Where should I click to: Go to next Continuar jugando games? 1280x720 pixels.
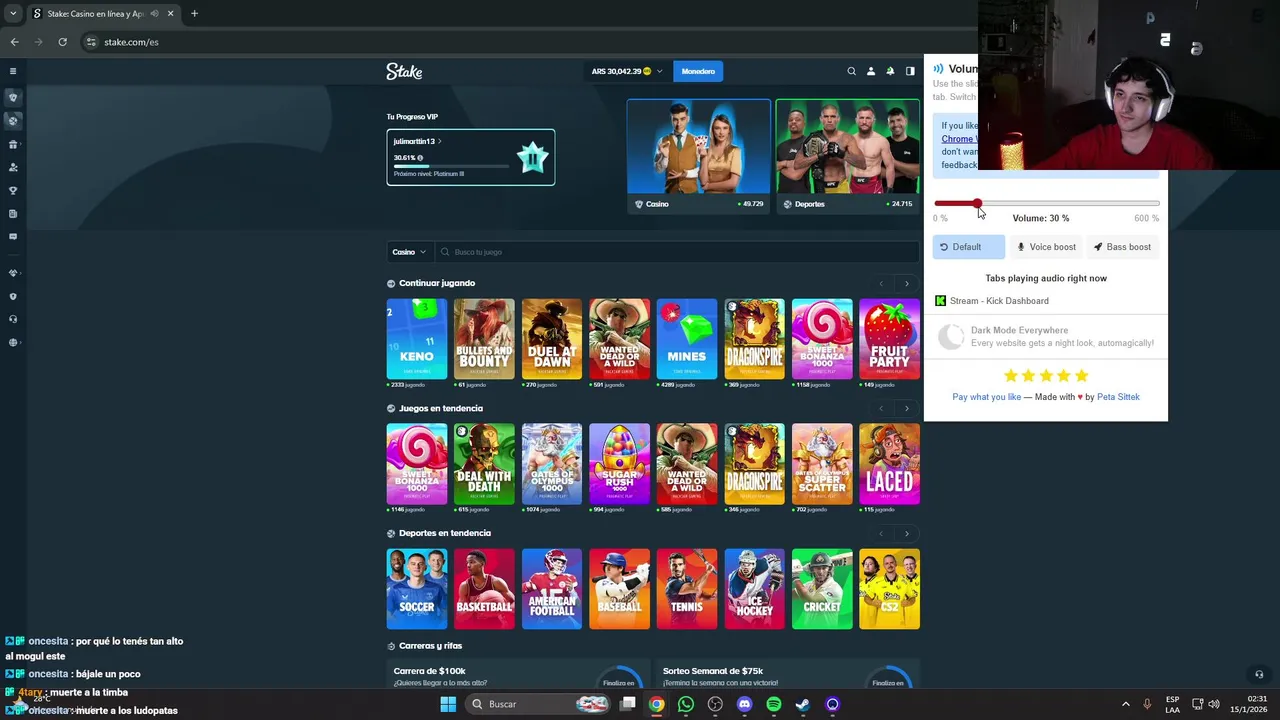click(907, 283)
